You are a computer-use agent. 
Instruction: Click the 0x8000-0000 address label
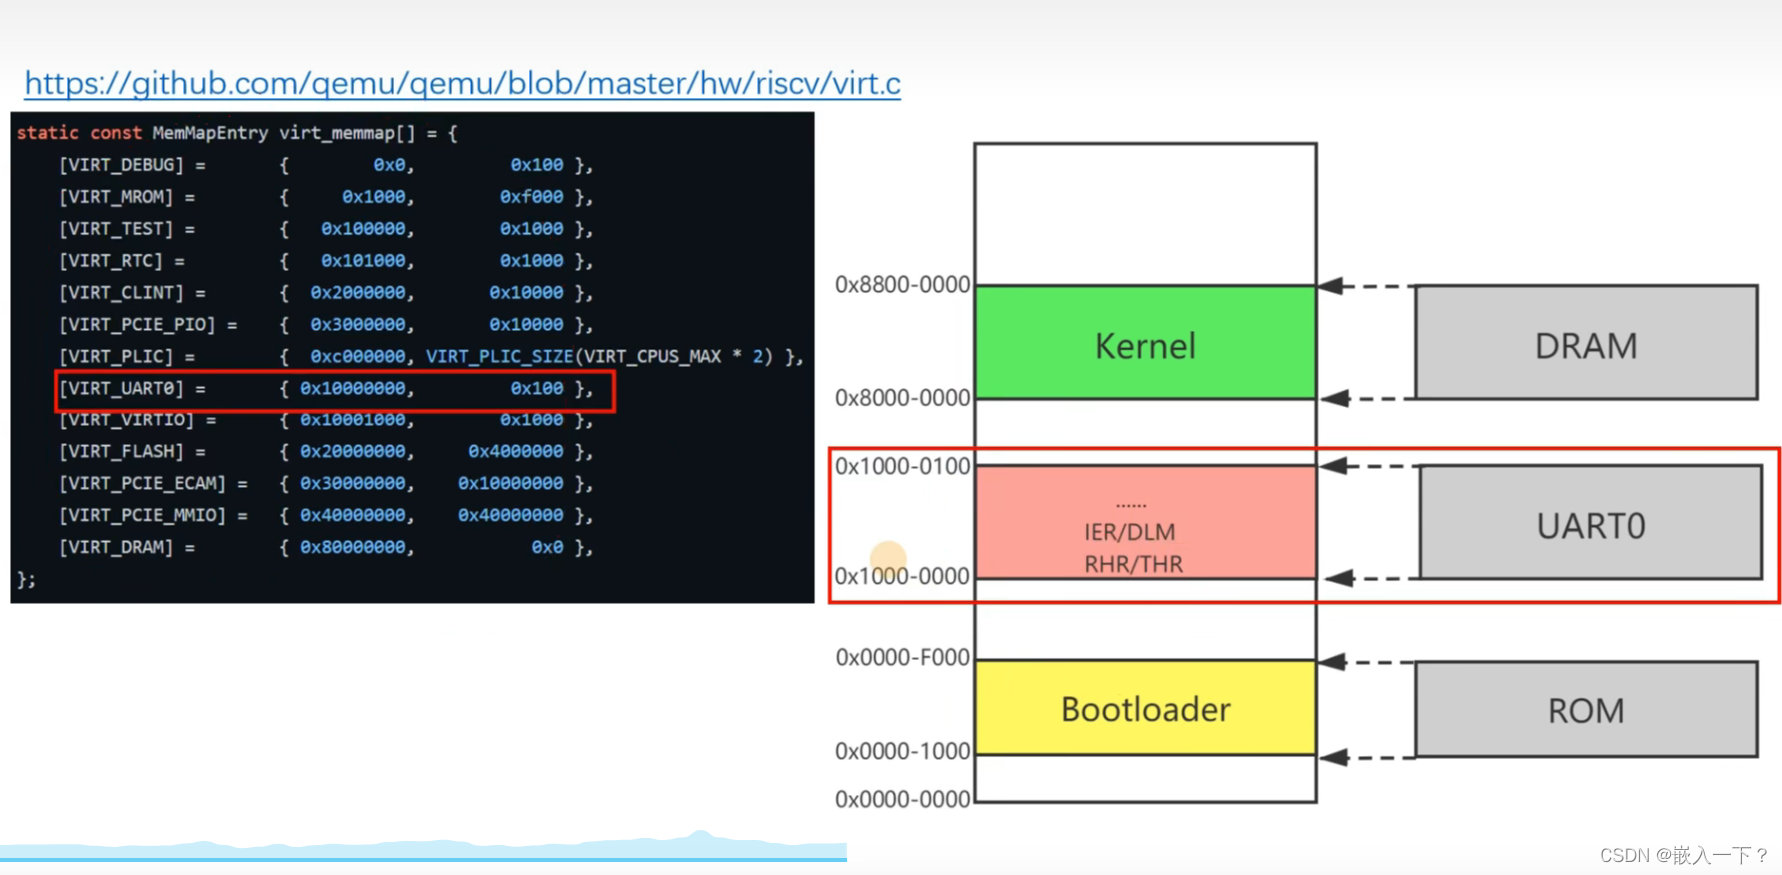(x=903, y=398)
